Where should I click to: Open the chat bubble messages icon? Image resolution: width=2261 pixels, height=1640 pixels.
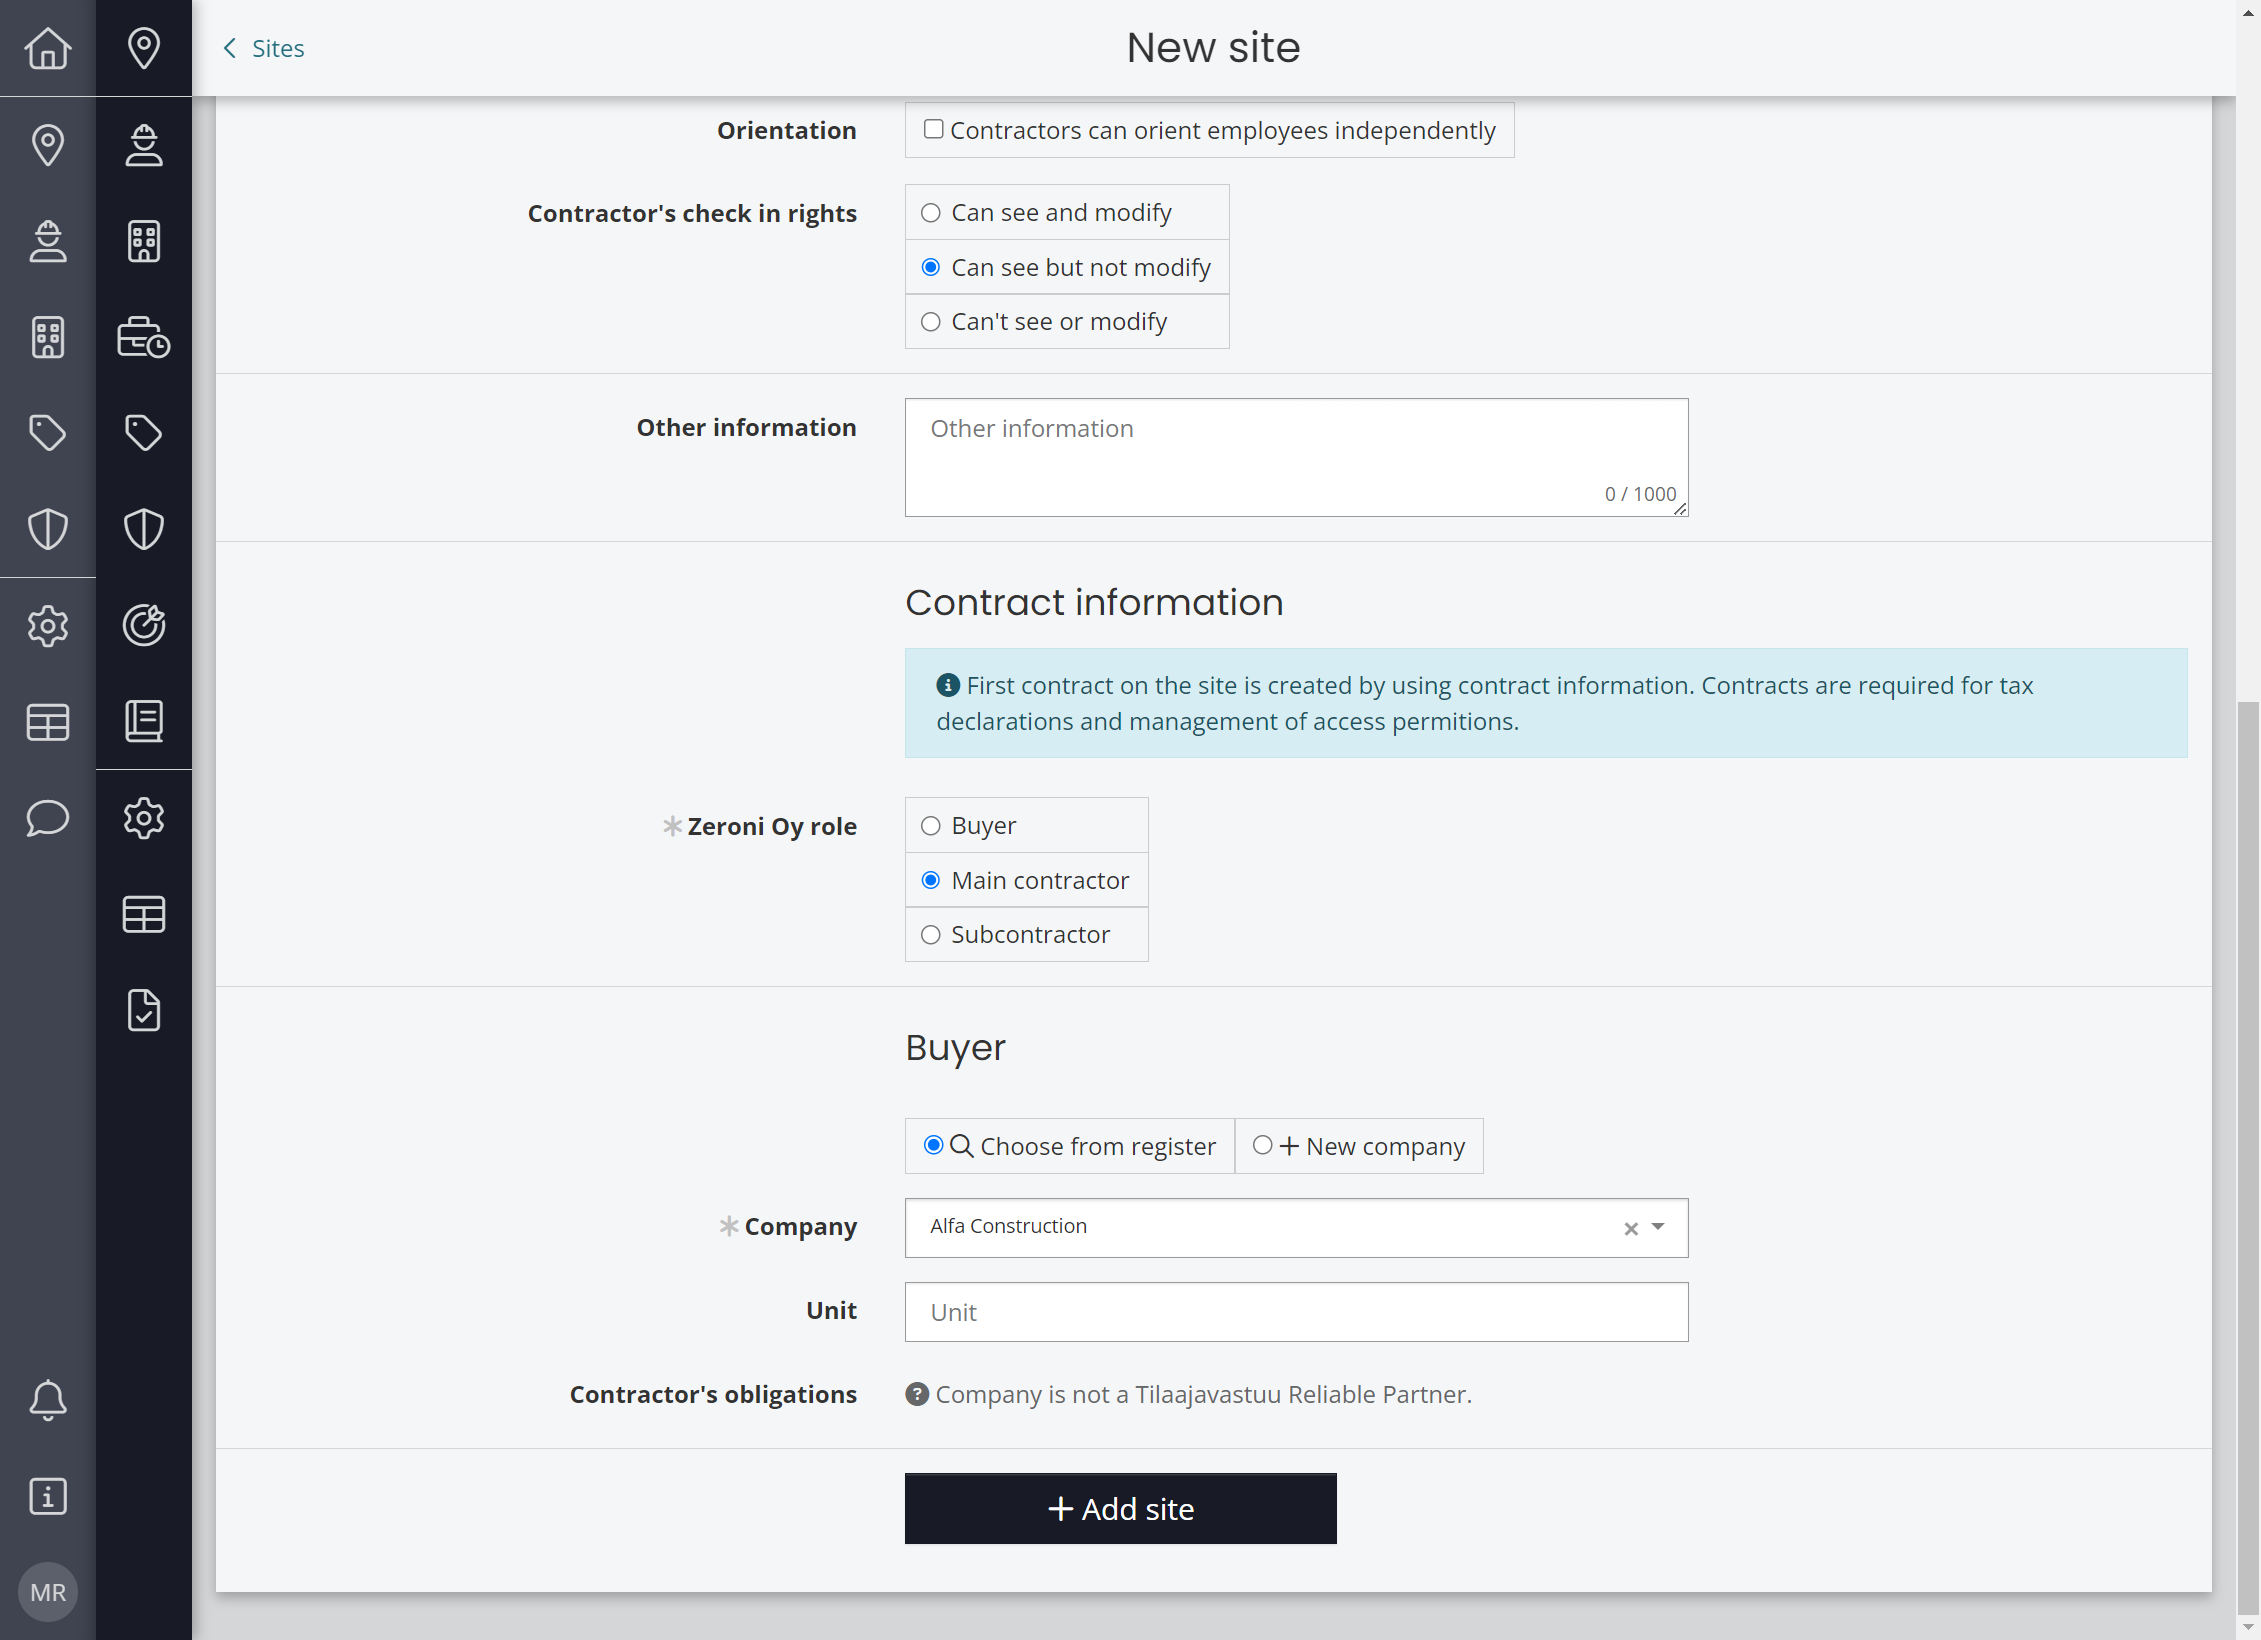tap(48, 817)
